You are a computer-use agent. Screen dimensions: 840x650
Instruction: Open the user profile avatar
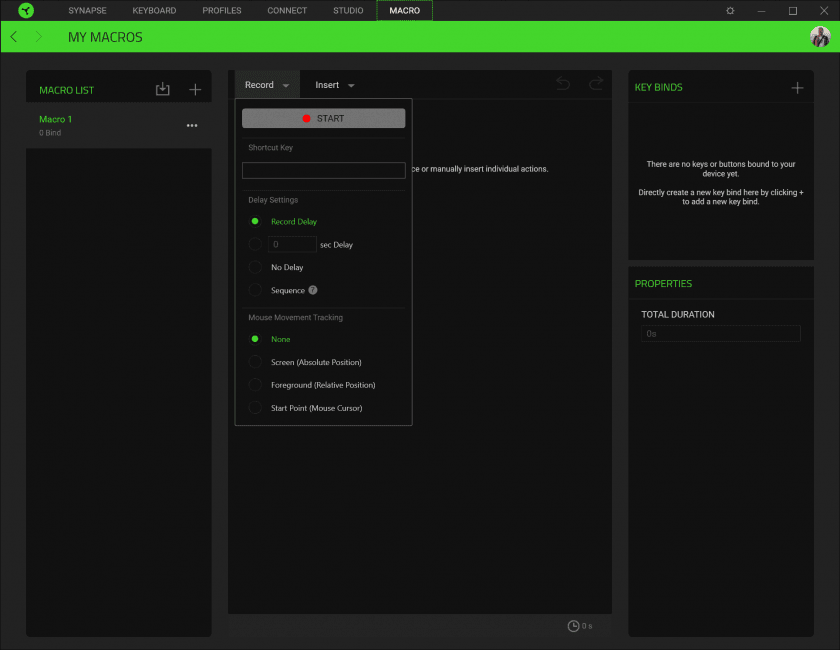pos(820,36)
